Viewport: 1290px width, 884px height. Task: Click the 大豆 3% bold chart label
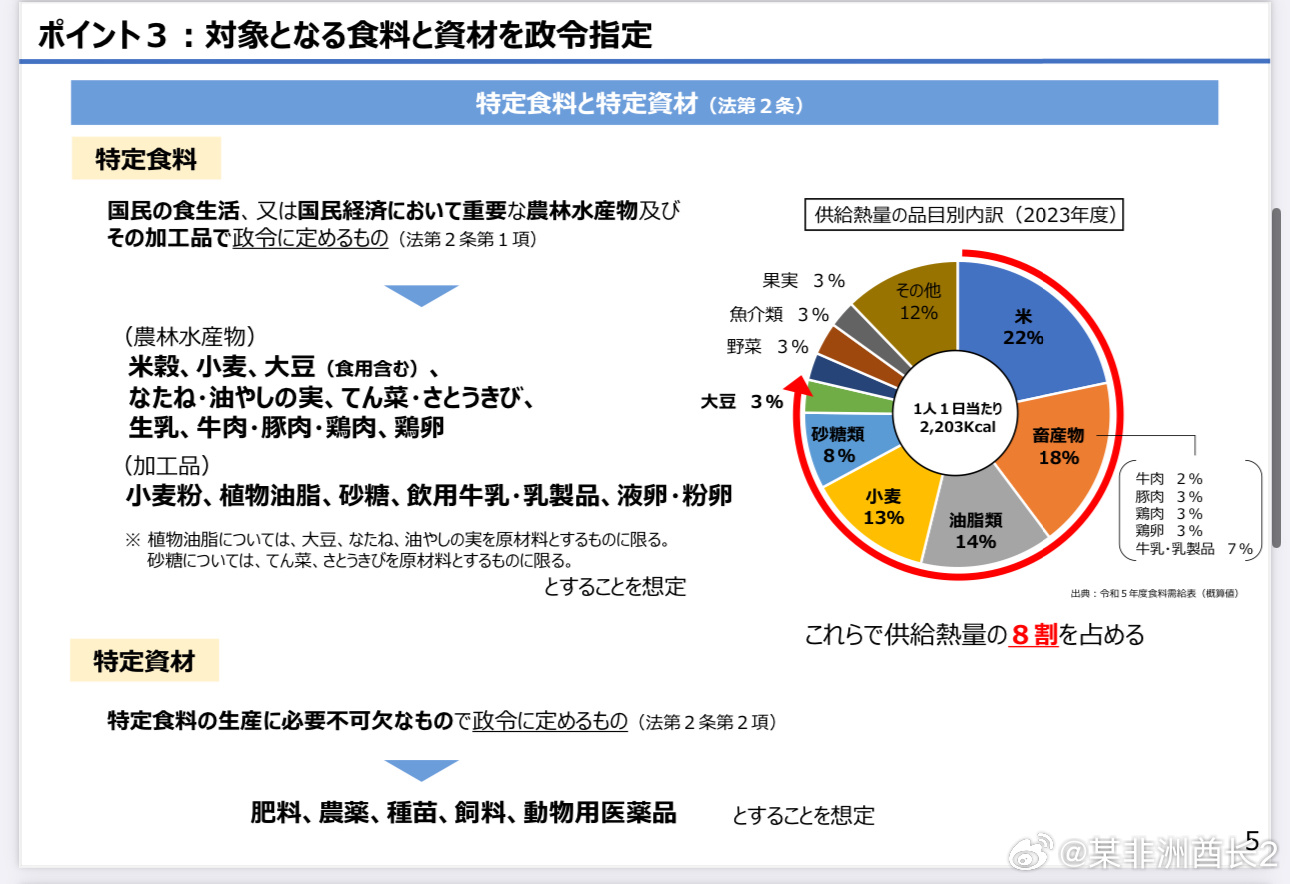coord(741,401)
